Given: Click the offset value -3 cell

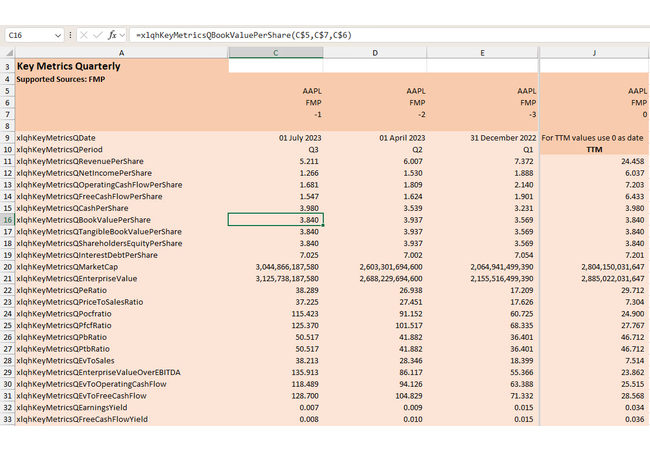Looking at the screenshot, I should click(x=483, y=114).
